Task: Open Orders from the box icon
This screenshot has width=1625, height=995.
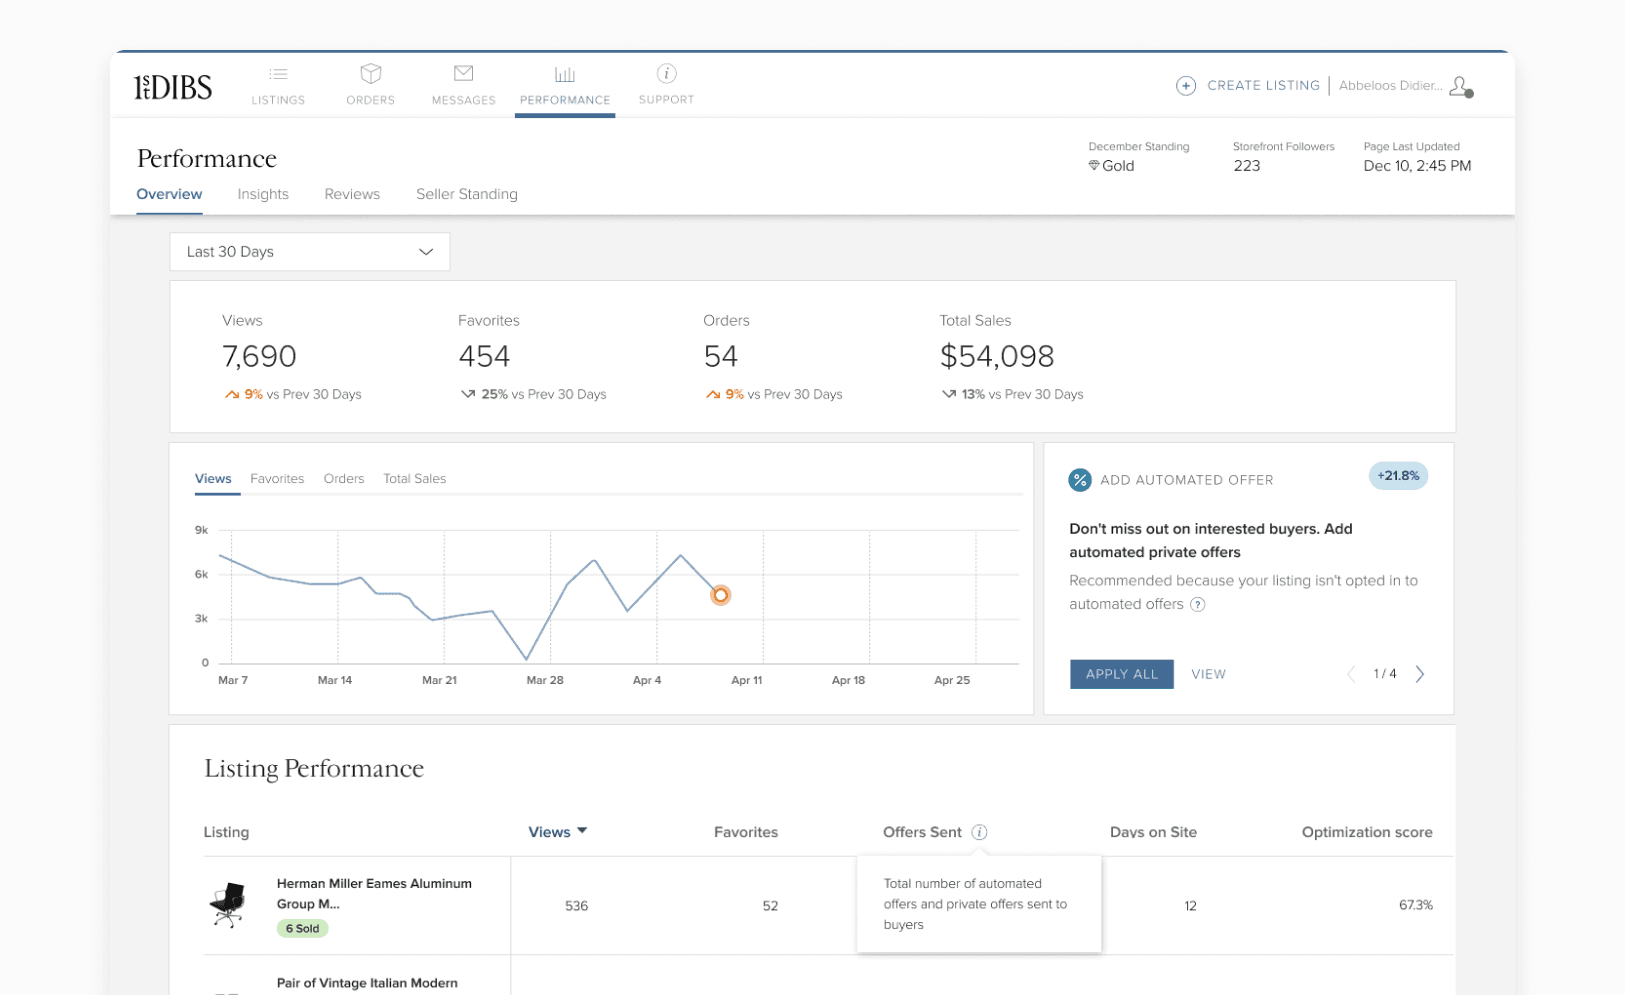Action: (x=371, y=74)
